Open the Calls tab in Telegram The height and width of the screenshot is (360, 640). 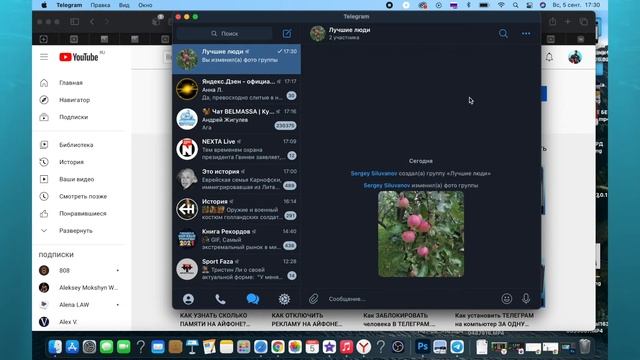click(x=220, y=299)
